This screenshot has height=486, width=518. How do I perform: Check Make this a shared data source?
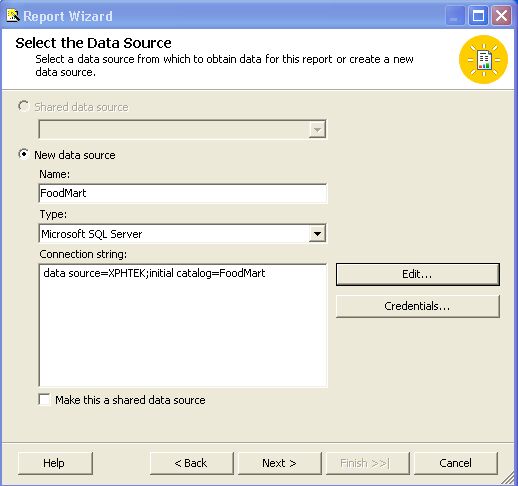click(x=44, y=399)
